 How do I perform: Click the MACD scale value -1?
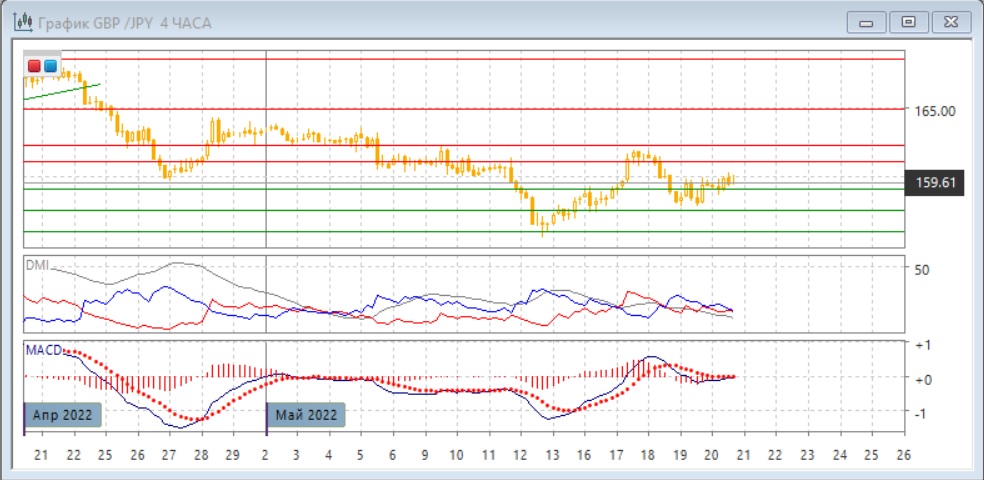[923, 414]
